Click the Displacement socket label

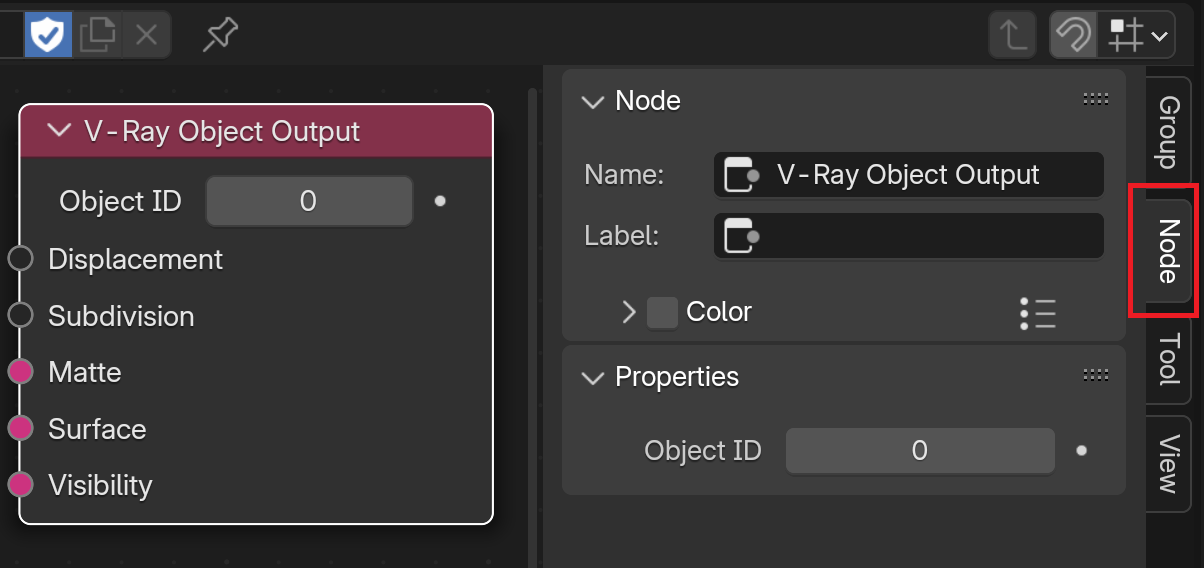point(135,259)
